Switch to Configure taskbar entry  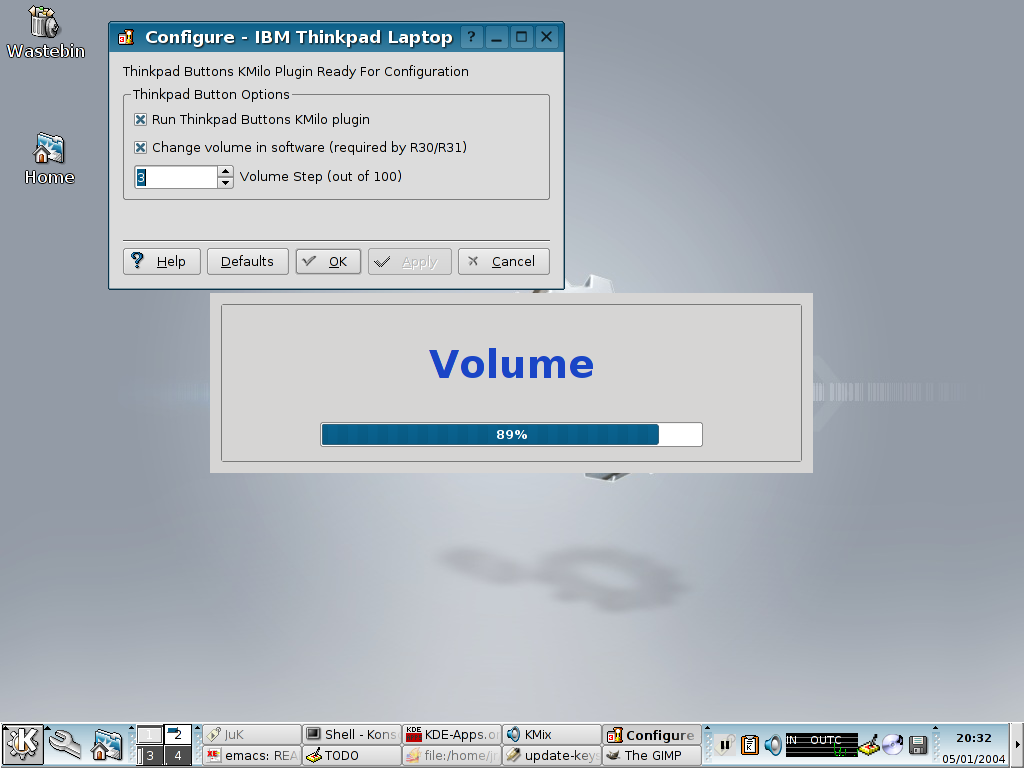click(652, 735)
